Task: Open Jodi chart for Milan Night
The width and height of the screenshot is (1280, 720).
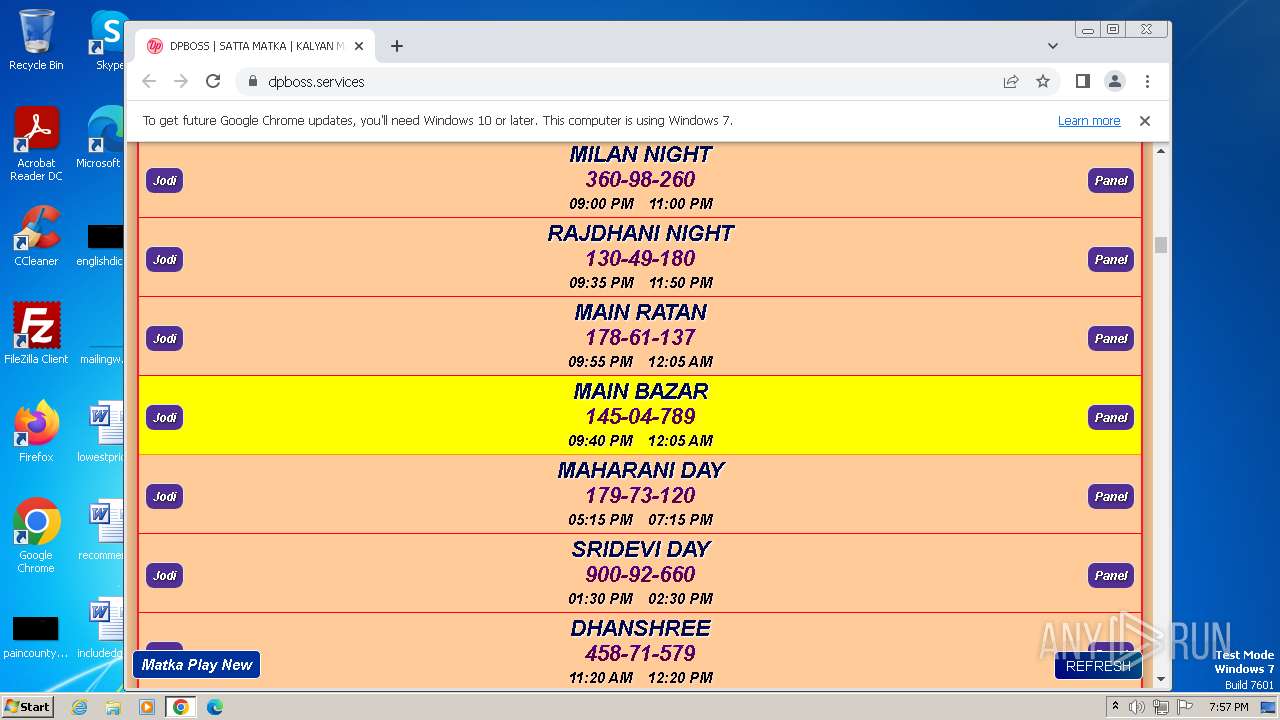Action: tap(165, 180)
